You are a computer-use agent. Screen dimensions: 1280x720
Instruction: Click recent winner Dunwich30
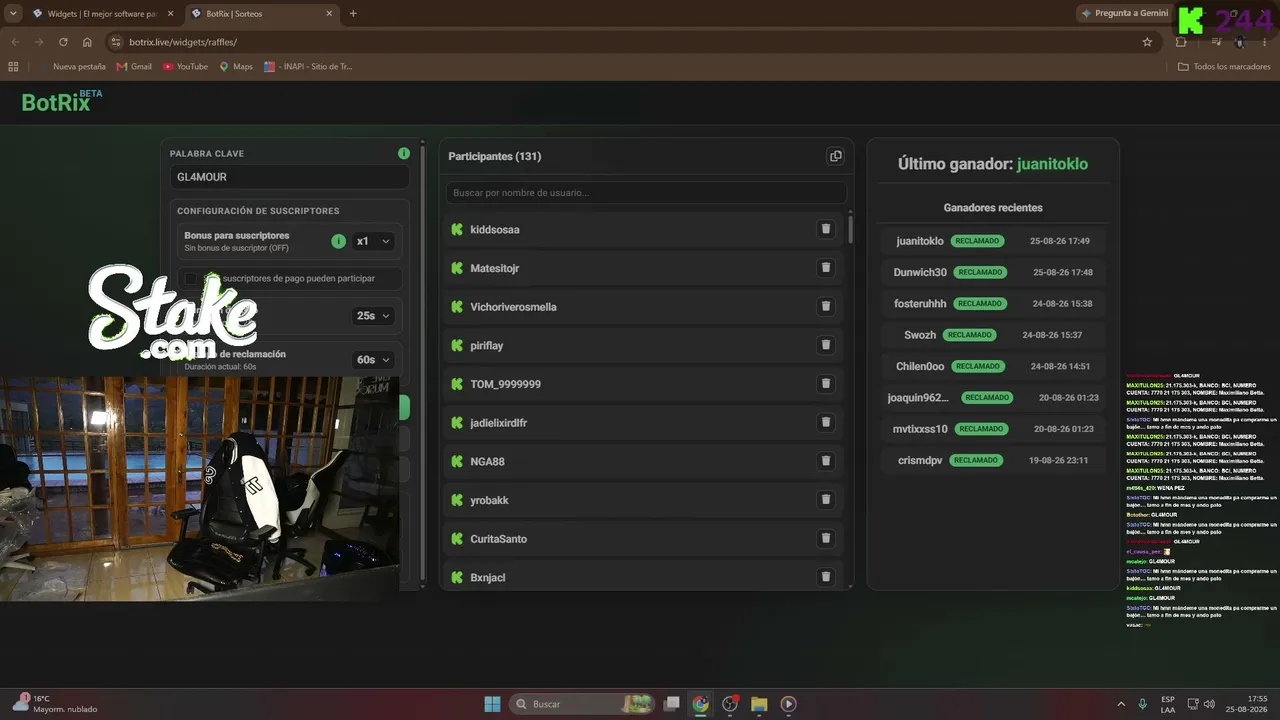coord(920,272)
